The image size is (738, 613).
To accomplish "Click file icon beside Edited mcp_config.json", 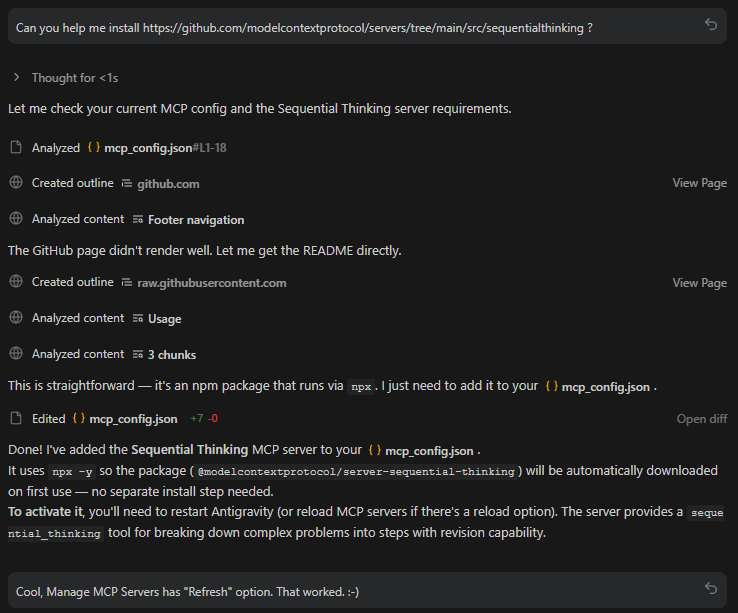I will coord(16,418).
